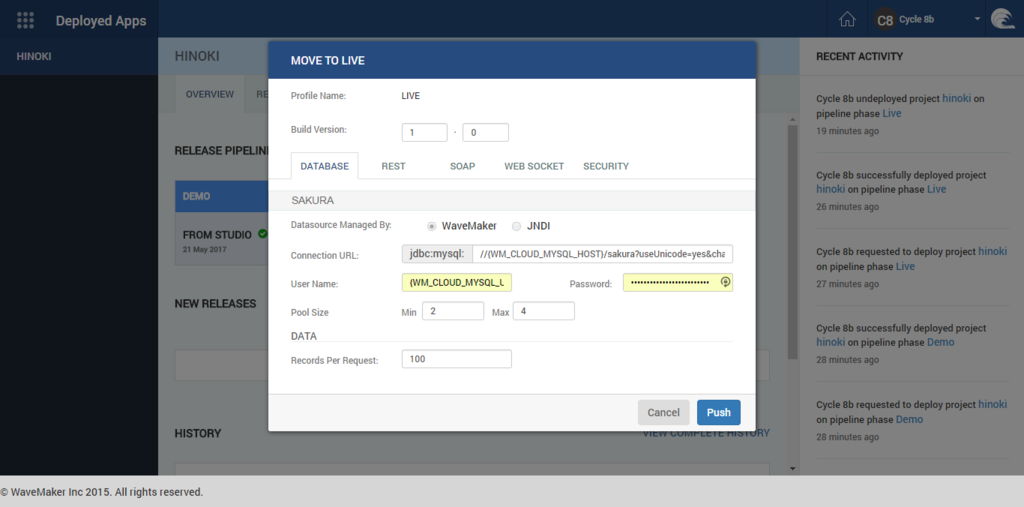Click the password field key icon

tap(725, 282)
